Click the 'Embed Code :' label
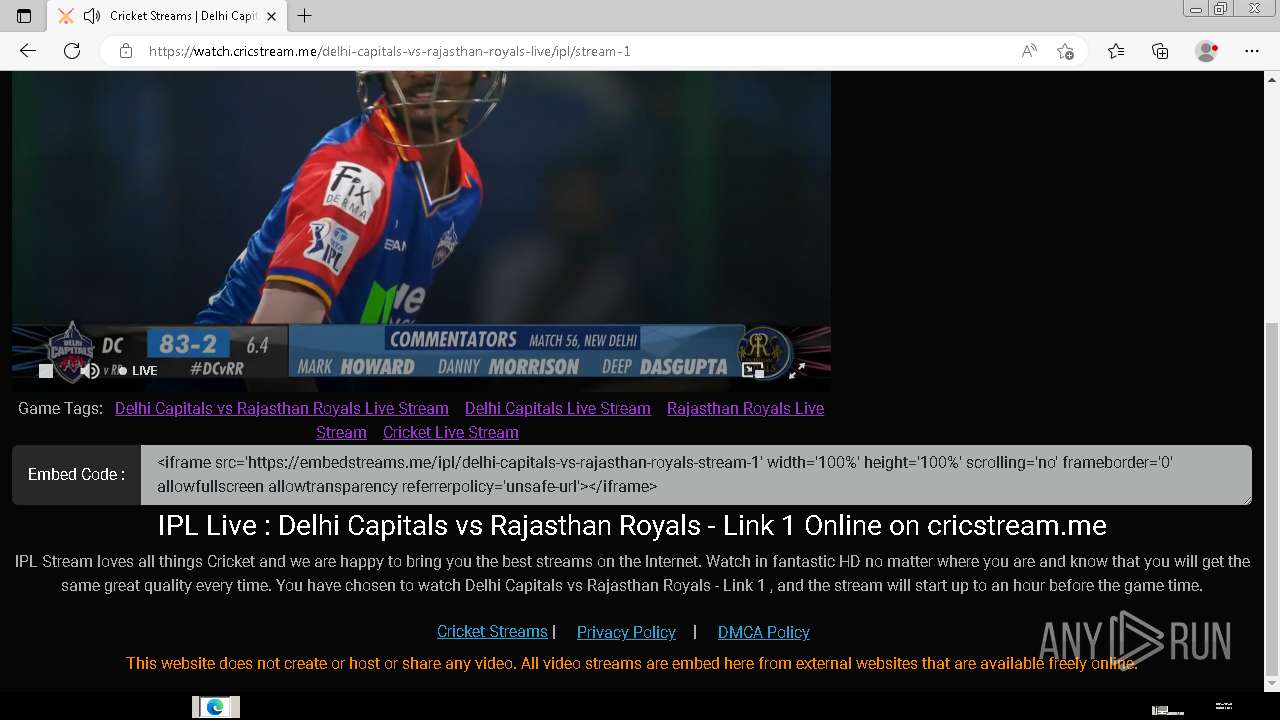The width and height of the screenshot is (1280, 720). coord(77,475)
